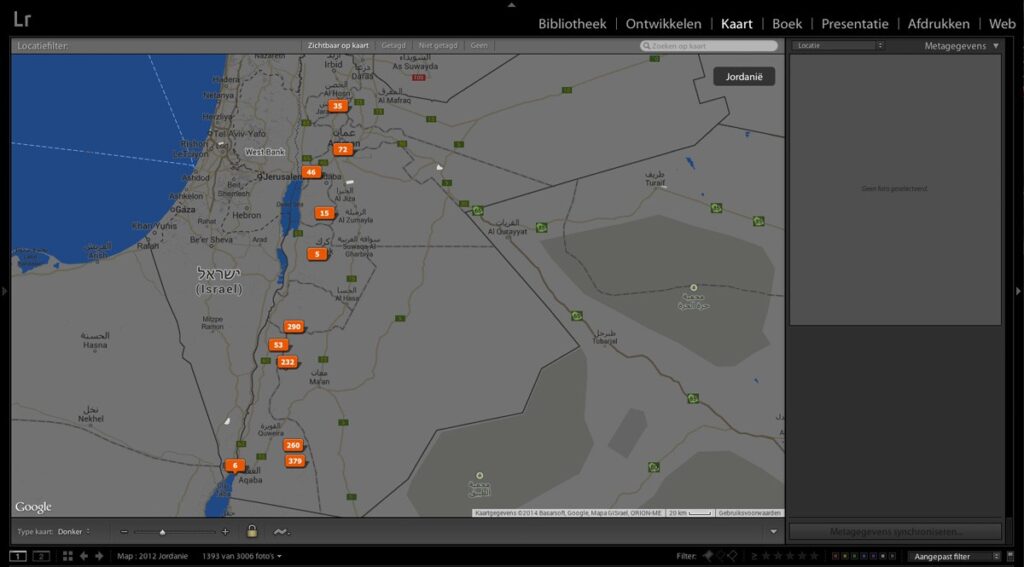Open grid view from filmstrip icon
Image resolution: width=1024 pixels, height=567 pixels.
(x=68, y=555)
